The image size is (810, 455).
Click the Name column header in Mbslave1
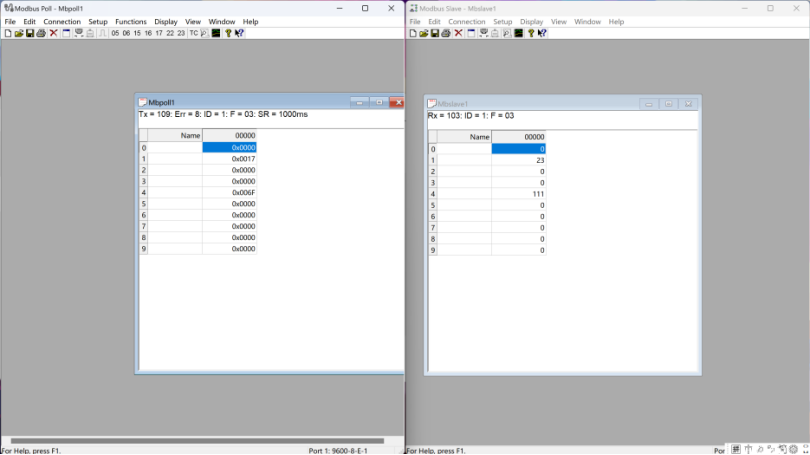(x=464, y=137)
